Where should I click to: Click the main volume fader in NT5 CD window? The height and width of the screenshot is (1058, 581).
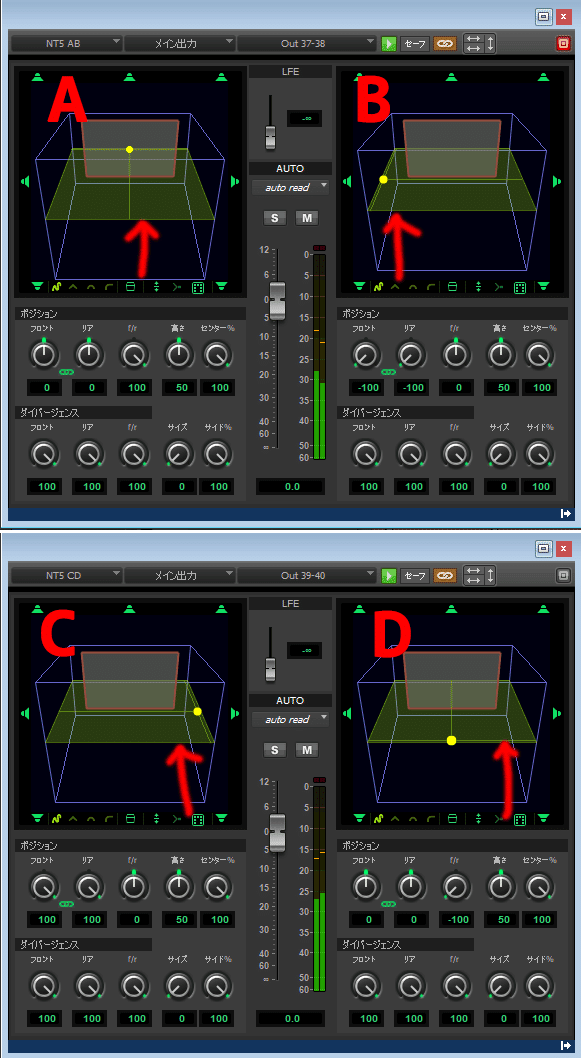(x=277, y=832)
